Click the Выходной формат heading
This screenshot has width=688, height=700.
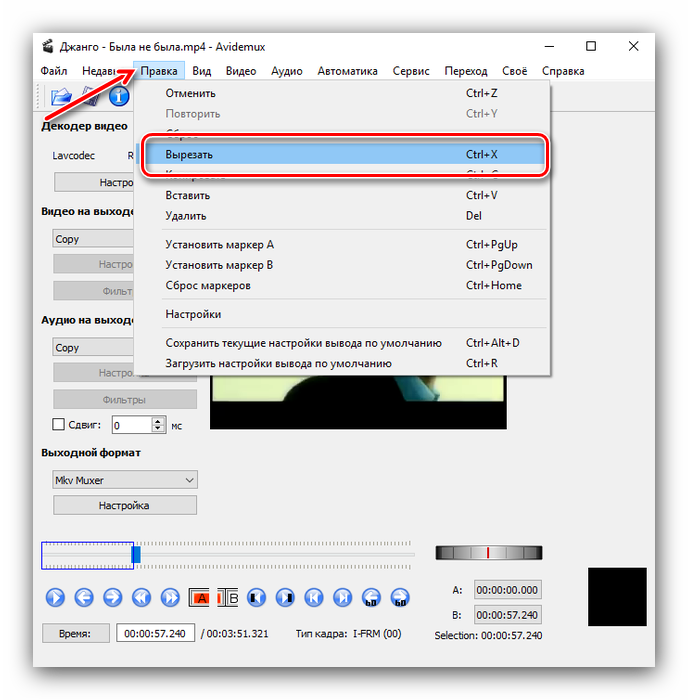click(91, 453)
